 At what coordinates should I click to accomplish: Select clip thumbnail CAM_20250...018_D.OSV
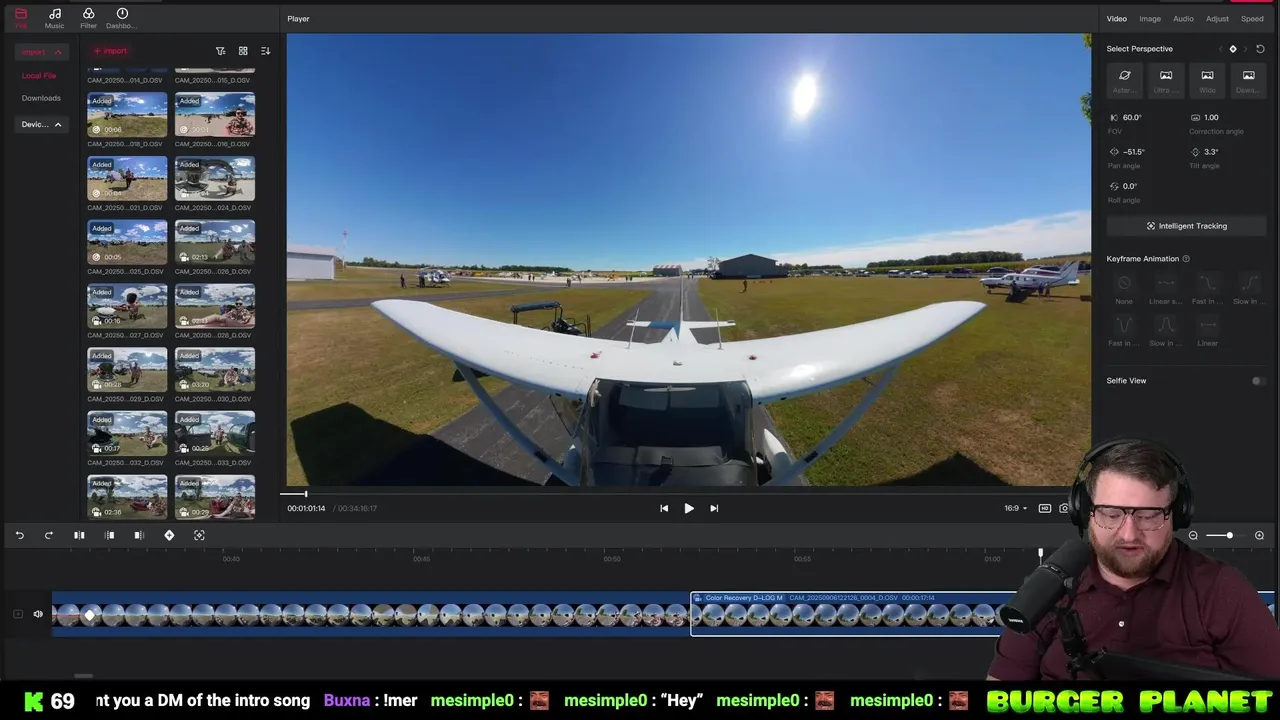click(x=127, y=115)
